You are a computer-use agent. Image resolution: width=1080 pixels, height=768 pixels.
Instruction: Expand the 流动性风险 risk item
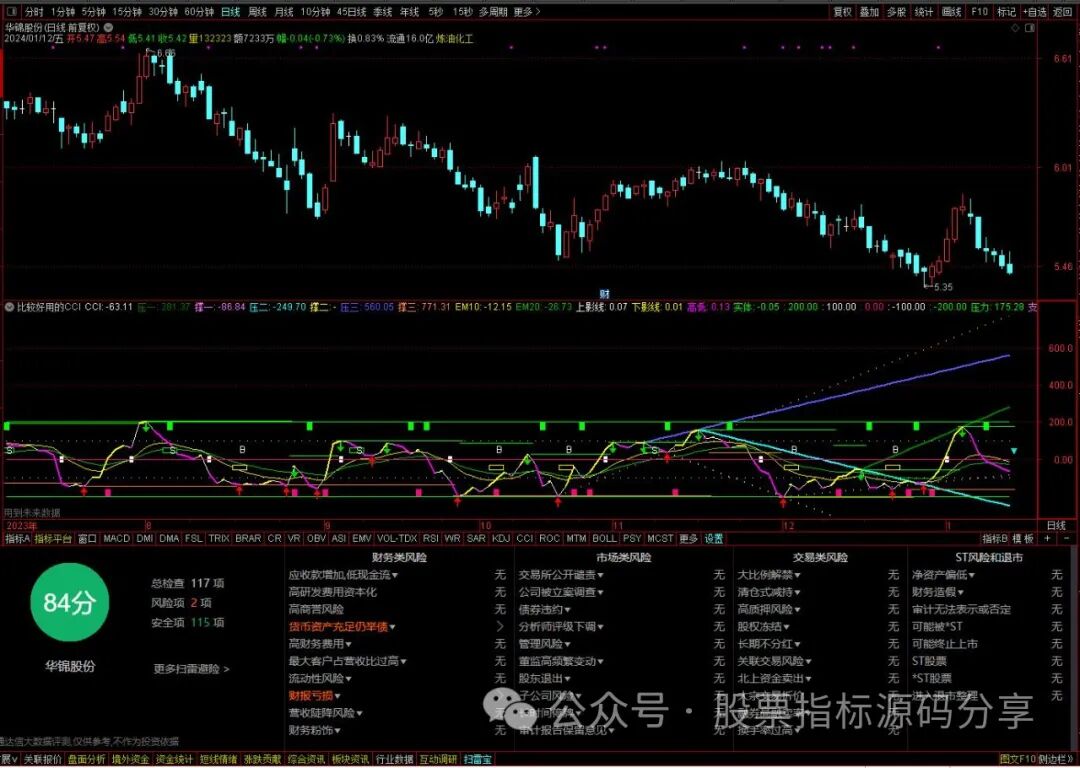(320, 678)
